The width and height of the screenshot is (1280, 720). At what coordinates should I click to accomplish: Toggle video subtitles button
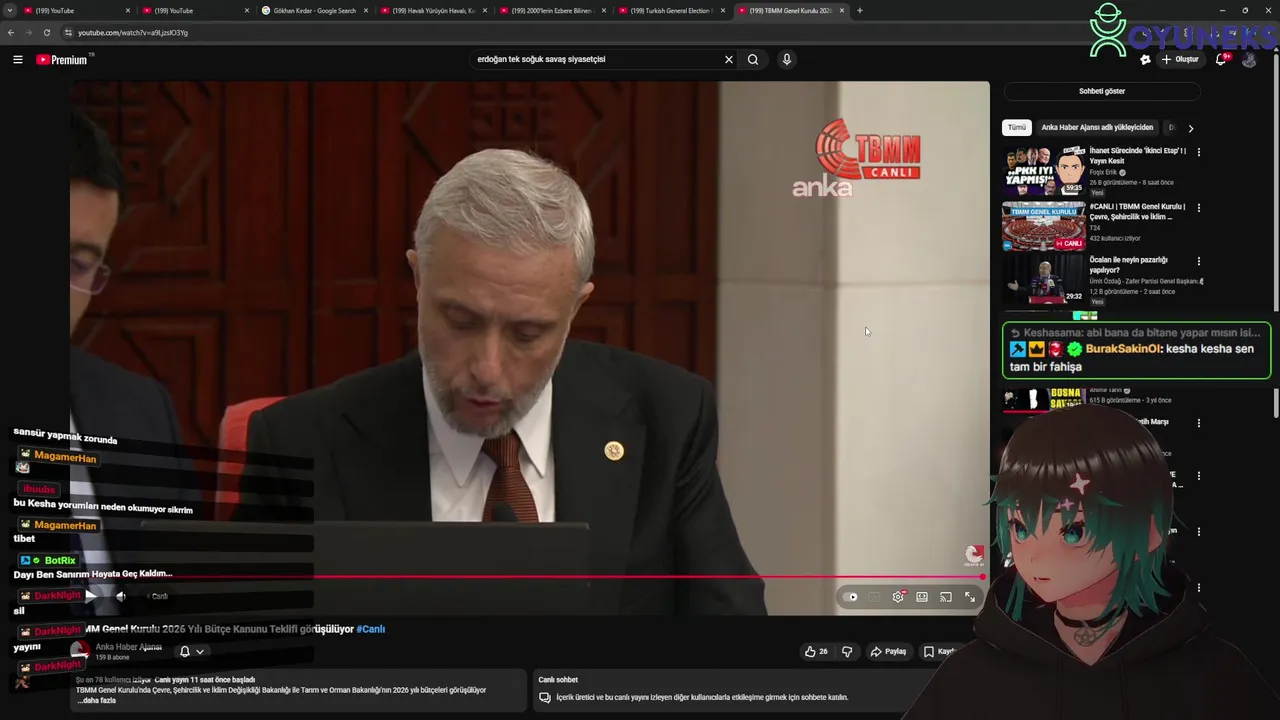(874, 597)
